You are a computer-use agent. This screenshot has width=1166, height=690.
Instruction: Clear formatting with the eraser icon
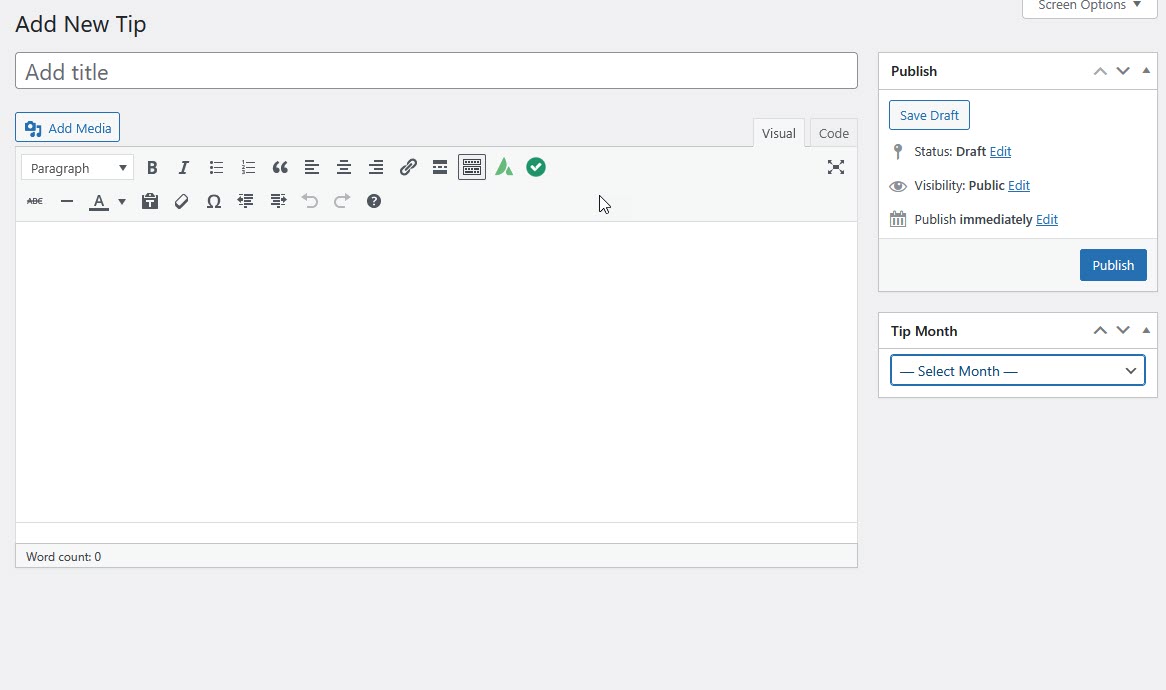coord(182,201)
